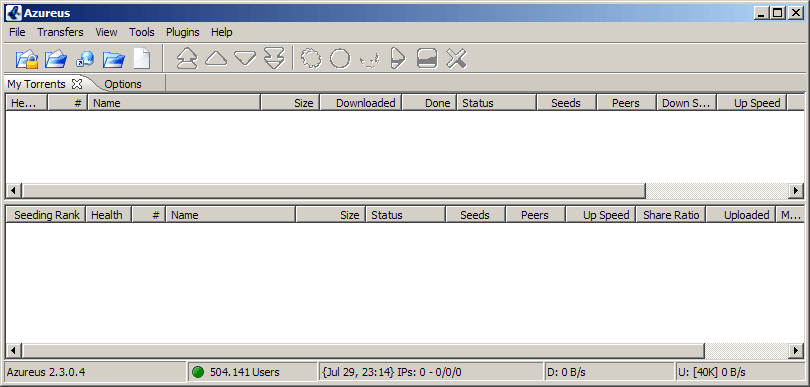
Task: Minimize the Azureus window
Action: pos(760,13)
